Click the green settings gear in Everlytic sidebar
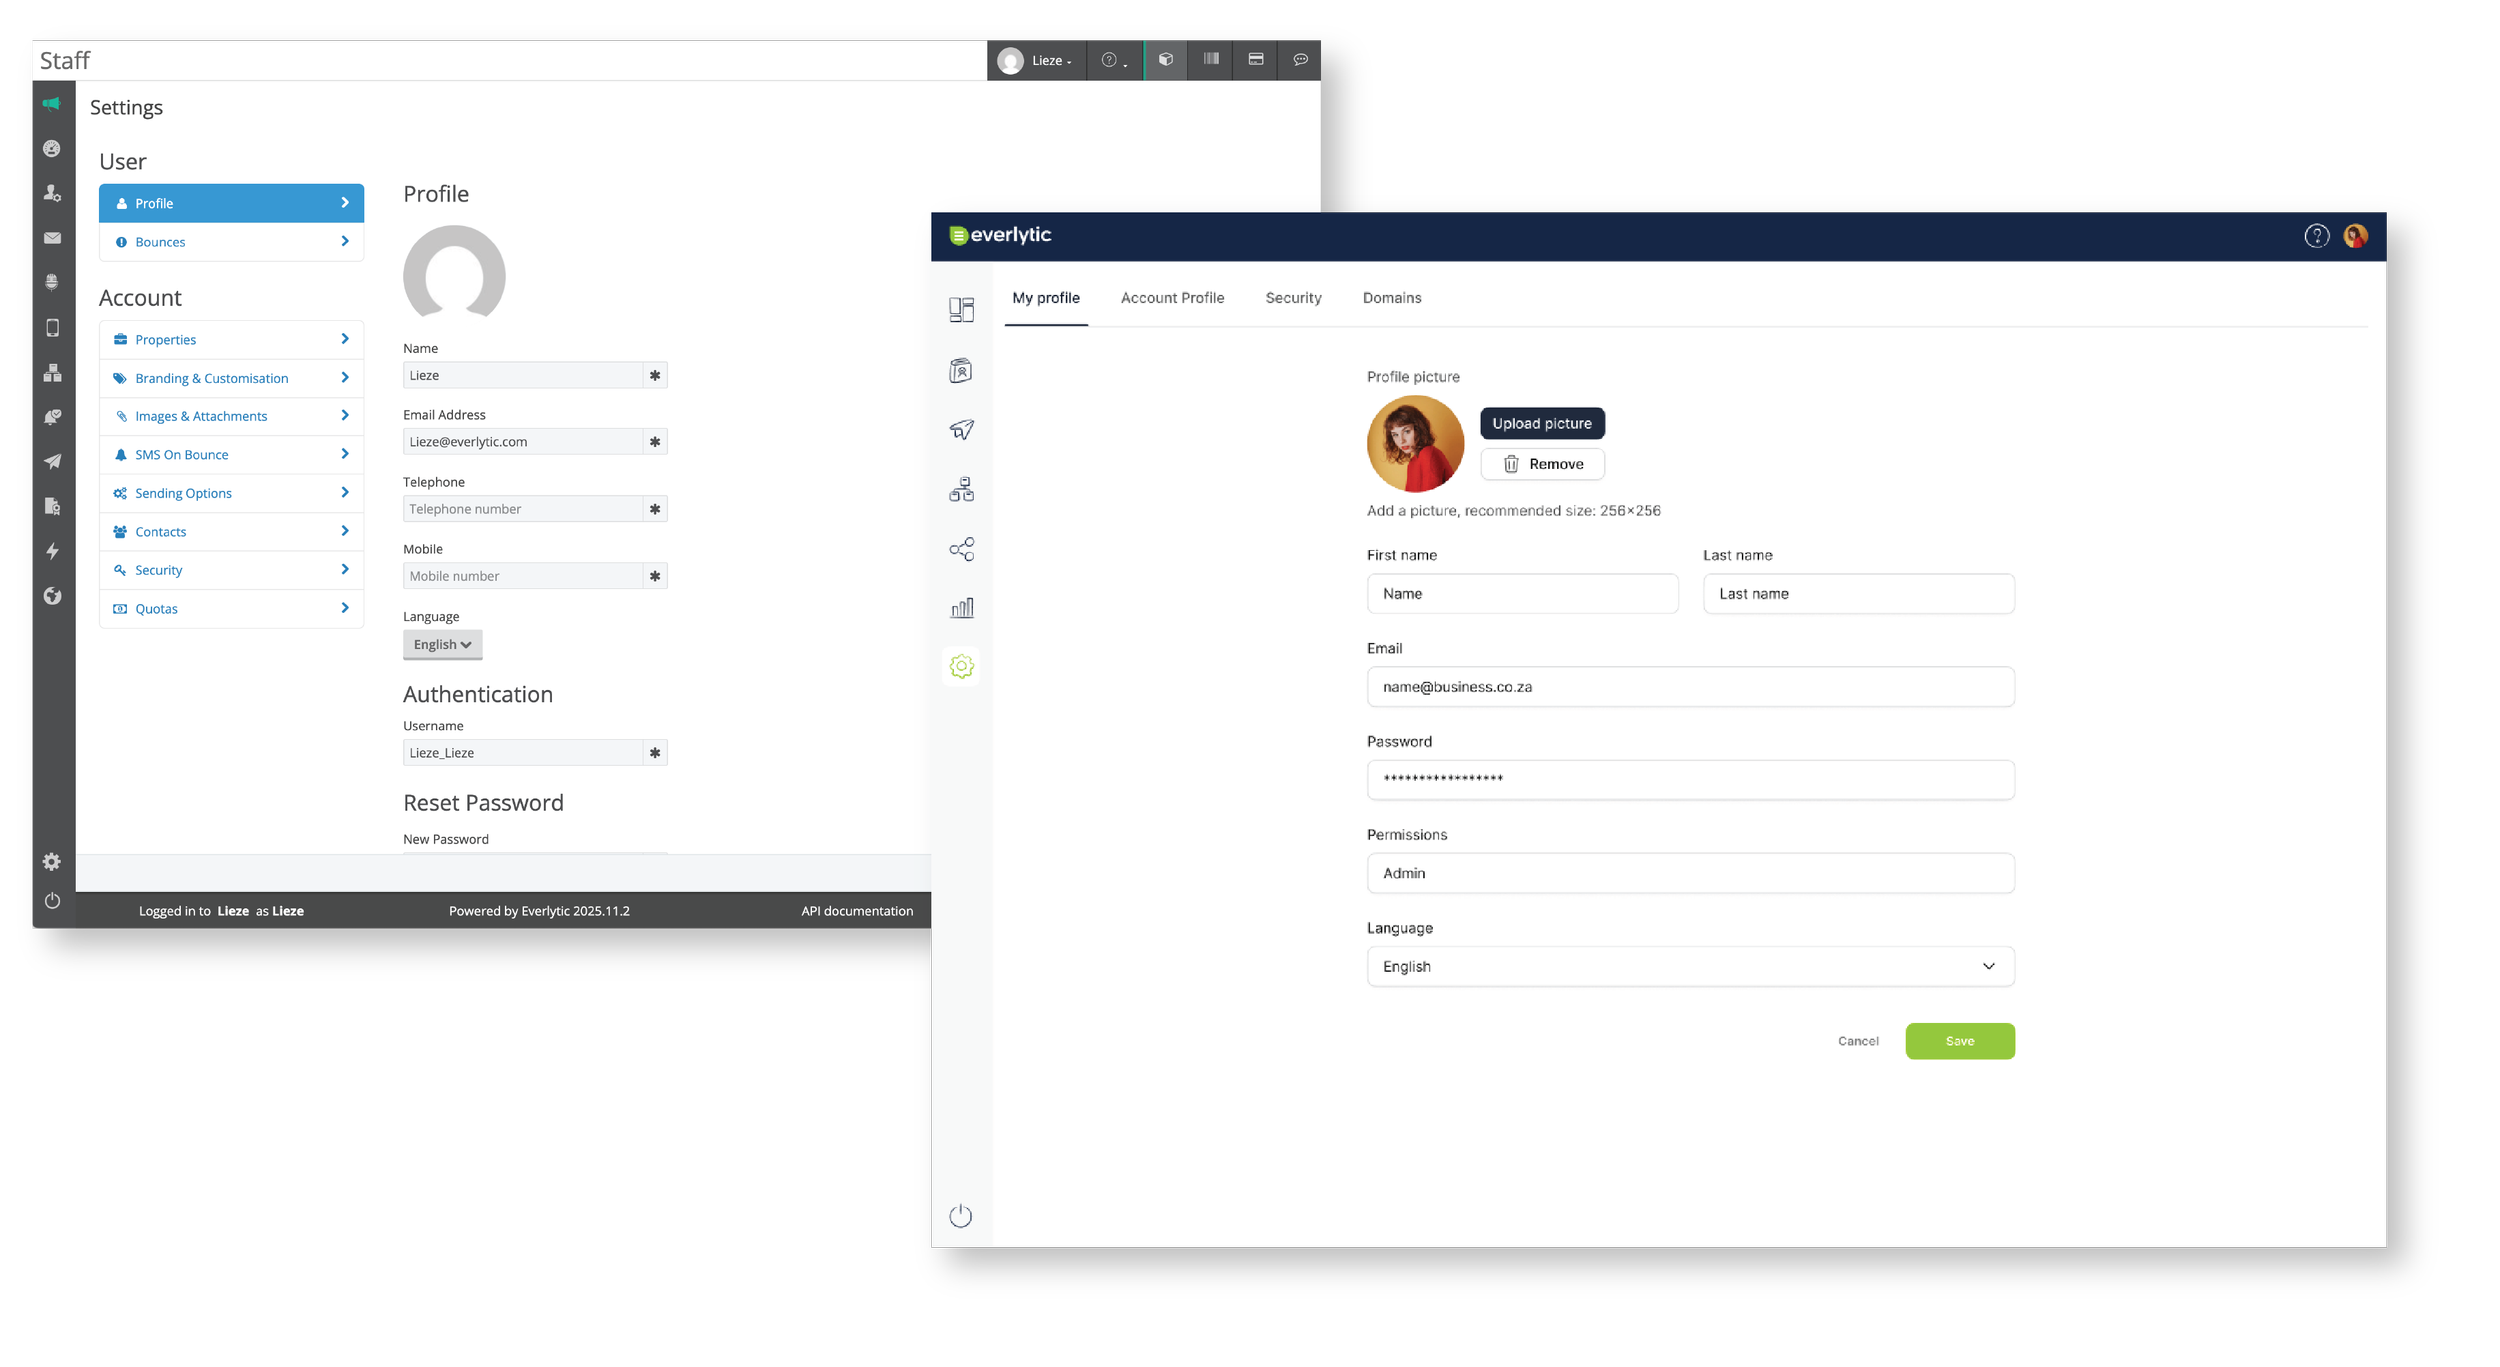This screenshot has width=2500, height=1367. [x=961, y=666]
